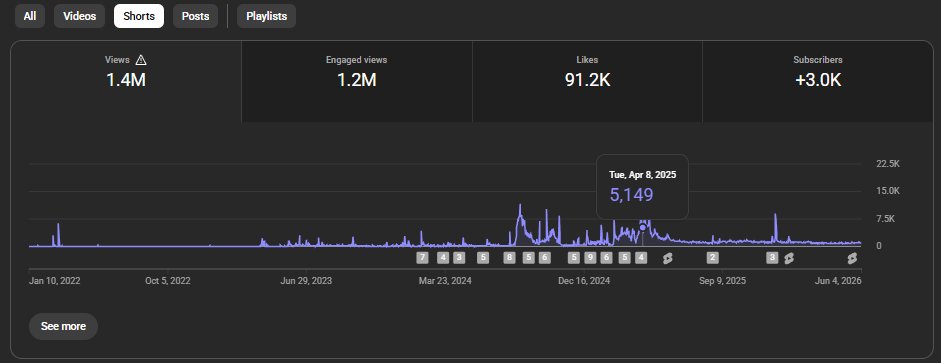This screenshot has width=941, height=363.
Task: Click the Jun 4, 2026 axis label
Action: (839, 281)
